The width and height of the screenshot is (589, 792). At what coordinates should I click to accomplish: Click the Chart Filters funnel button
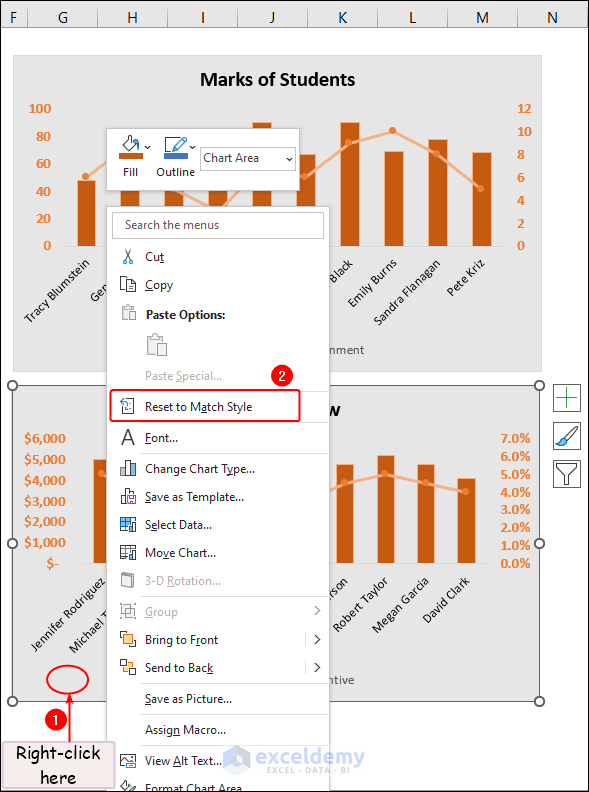click(567, 474)
